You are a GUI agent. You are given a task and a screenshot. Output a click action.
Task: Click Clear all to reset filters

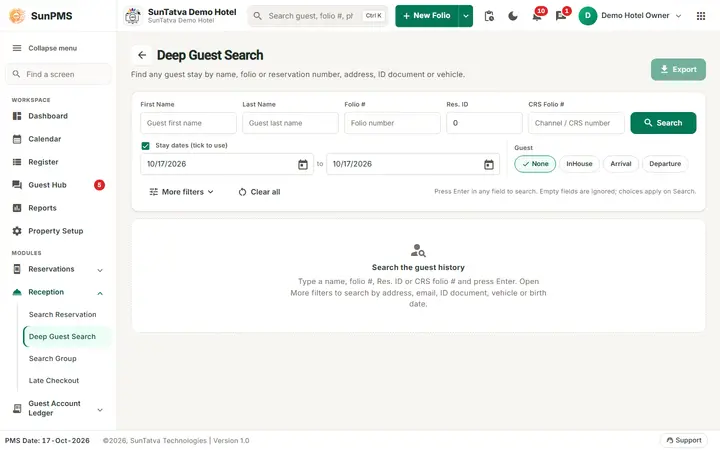point(259,192)
